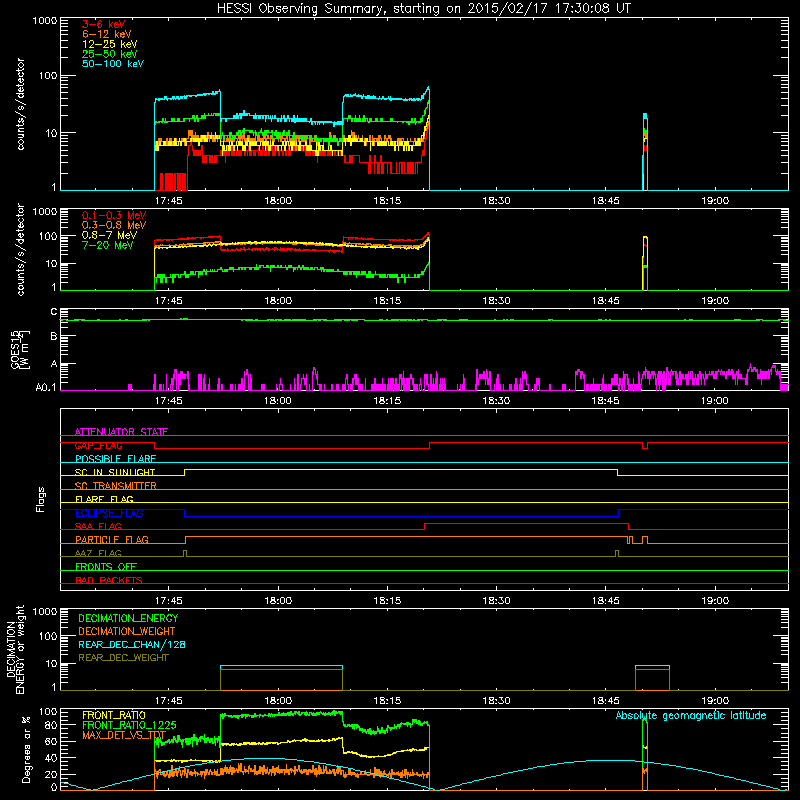This screenshot has height=800, width=800.
Task: Click the Flags panel axis label
Action: (40, 500)
